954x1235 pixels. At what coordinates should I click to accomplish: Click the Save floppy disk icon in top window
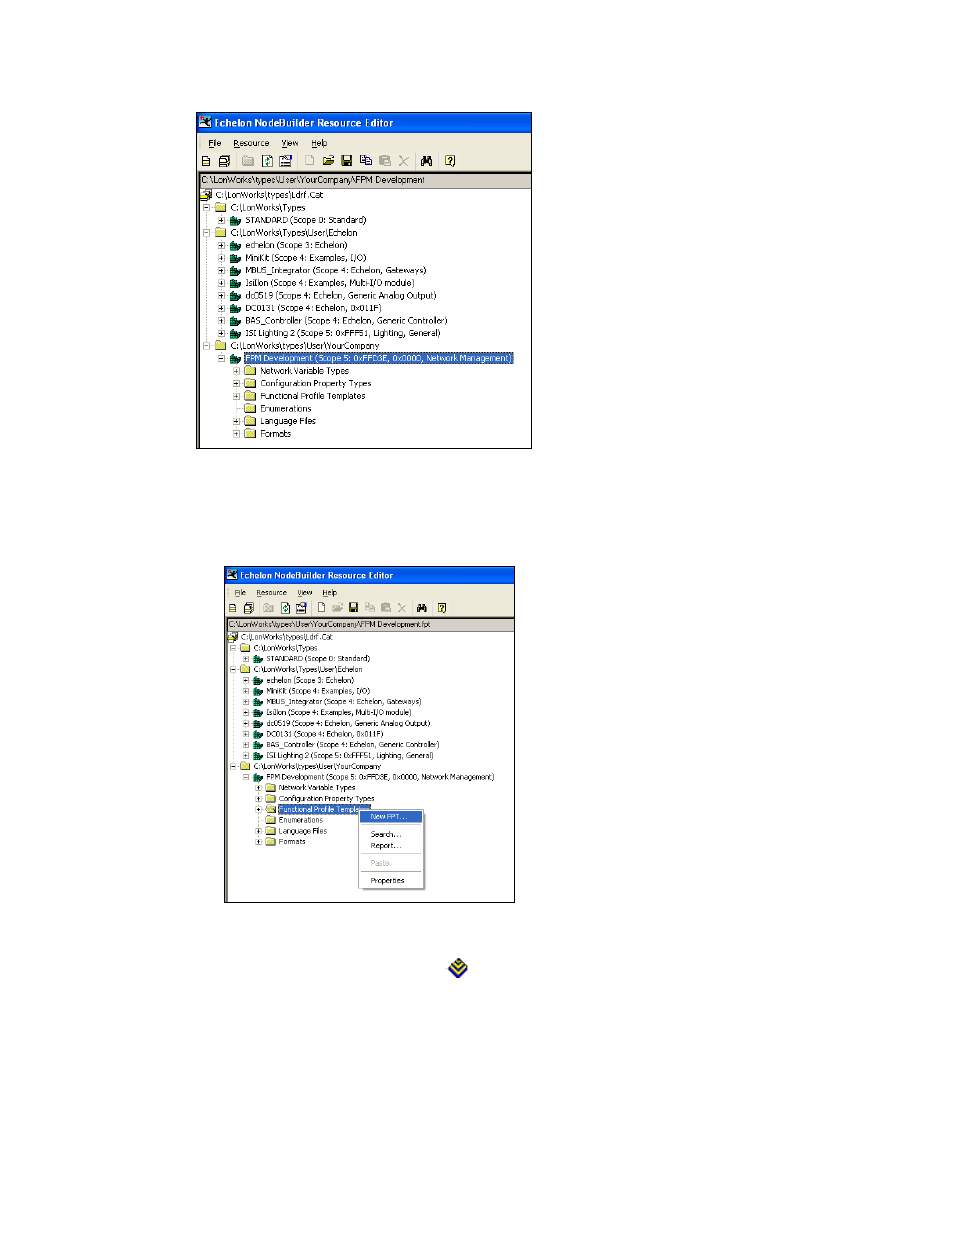347,160
